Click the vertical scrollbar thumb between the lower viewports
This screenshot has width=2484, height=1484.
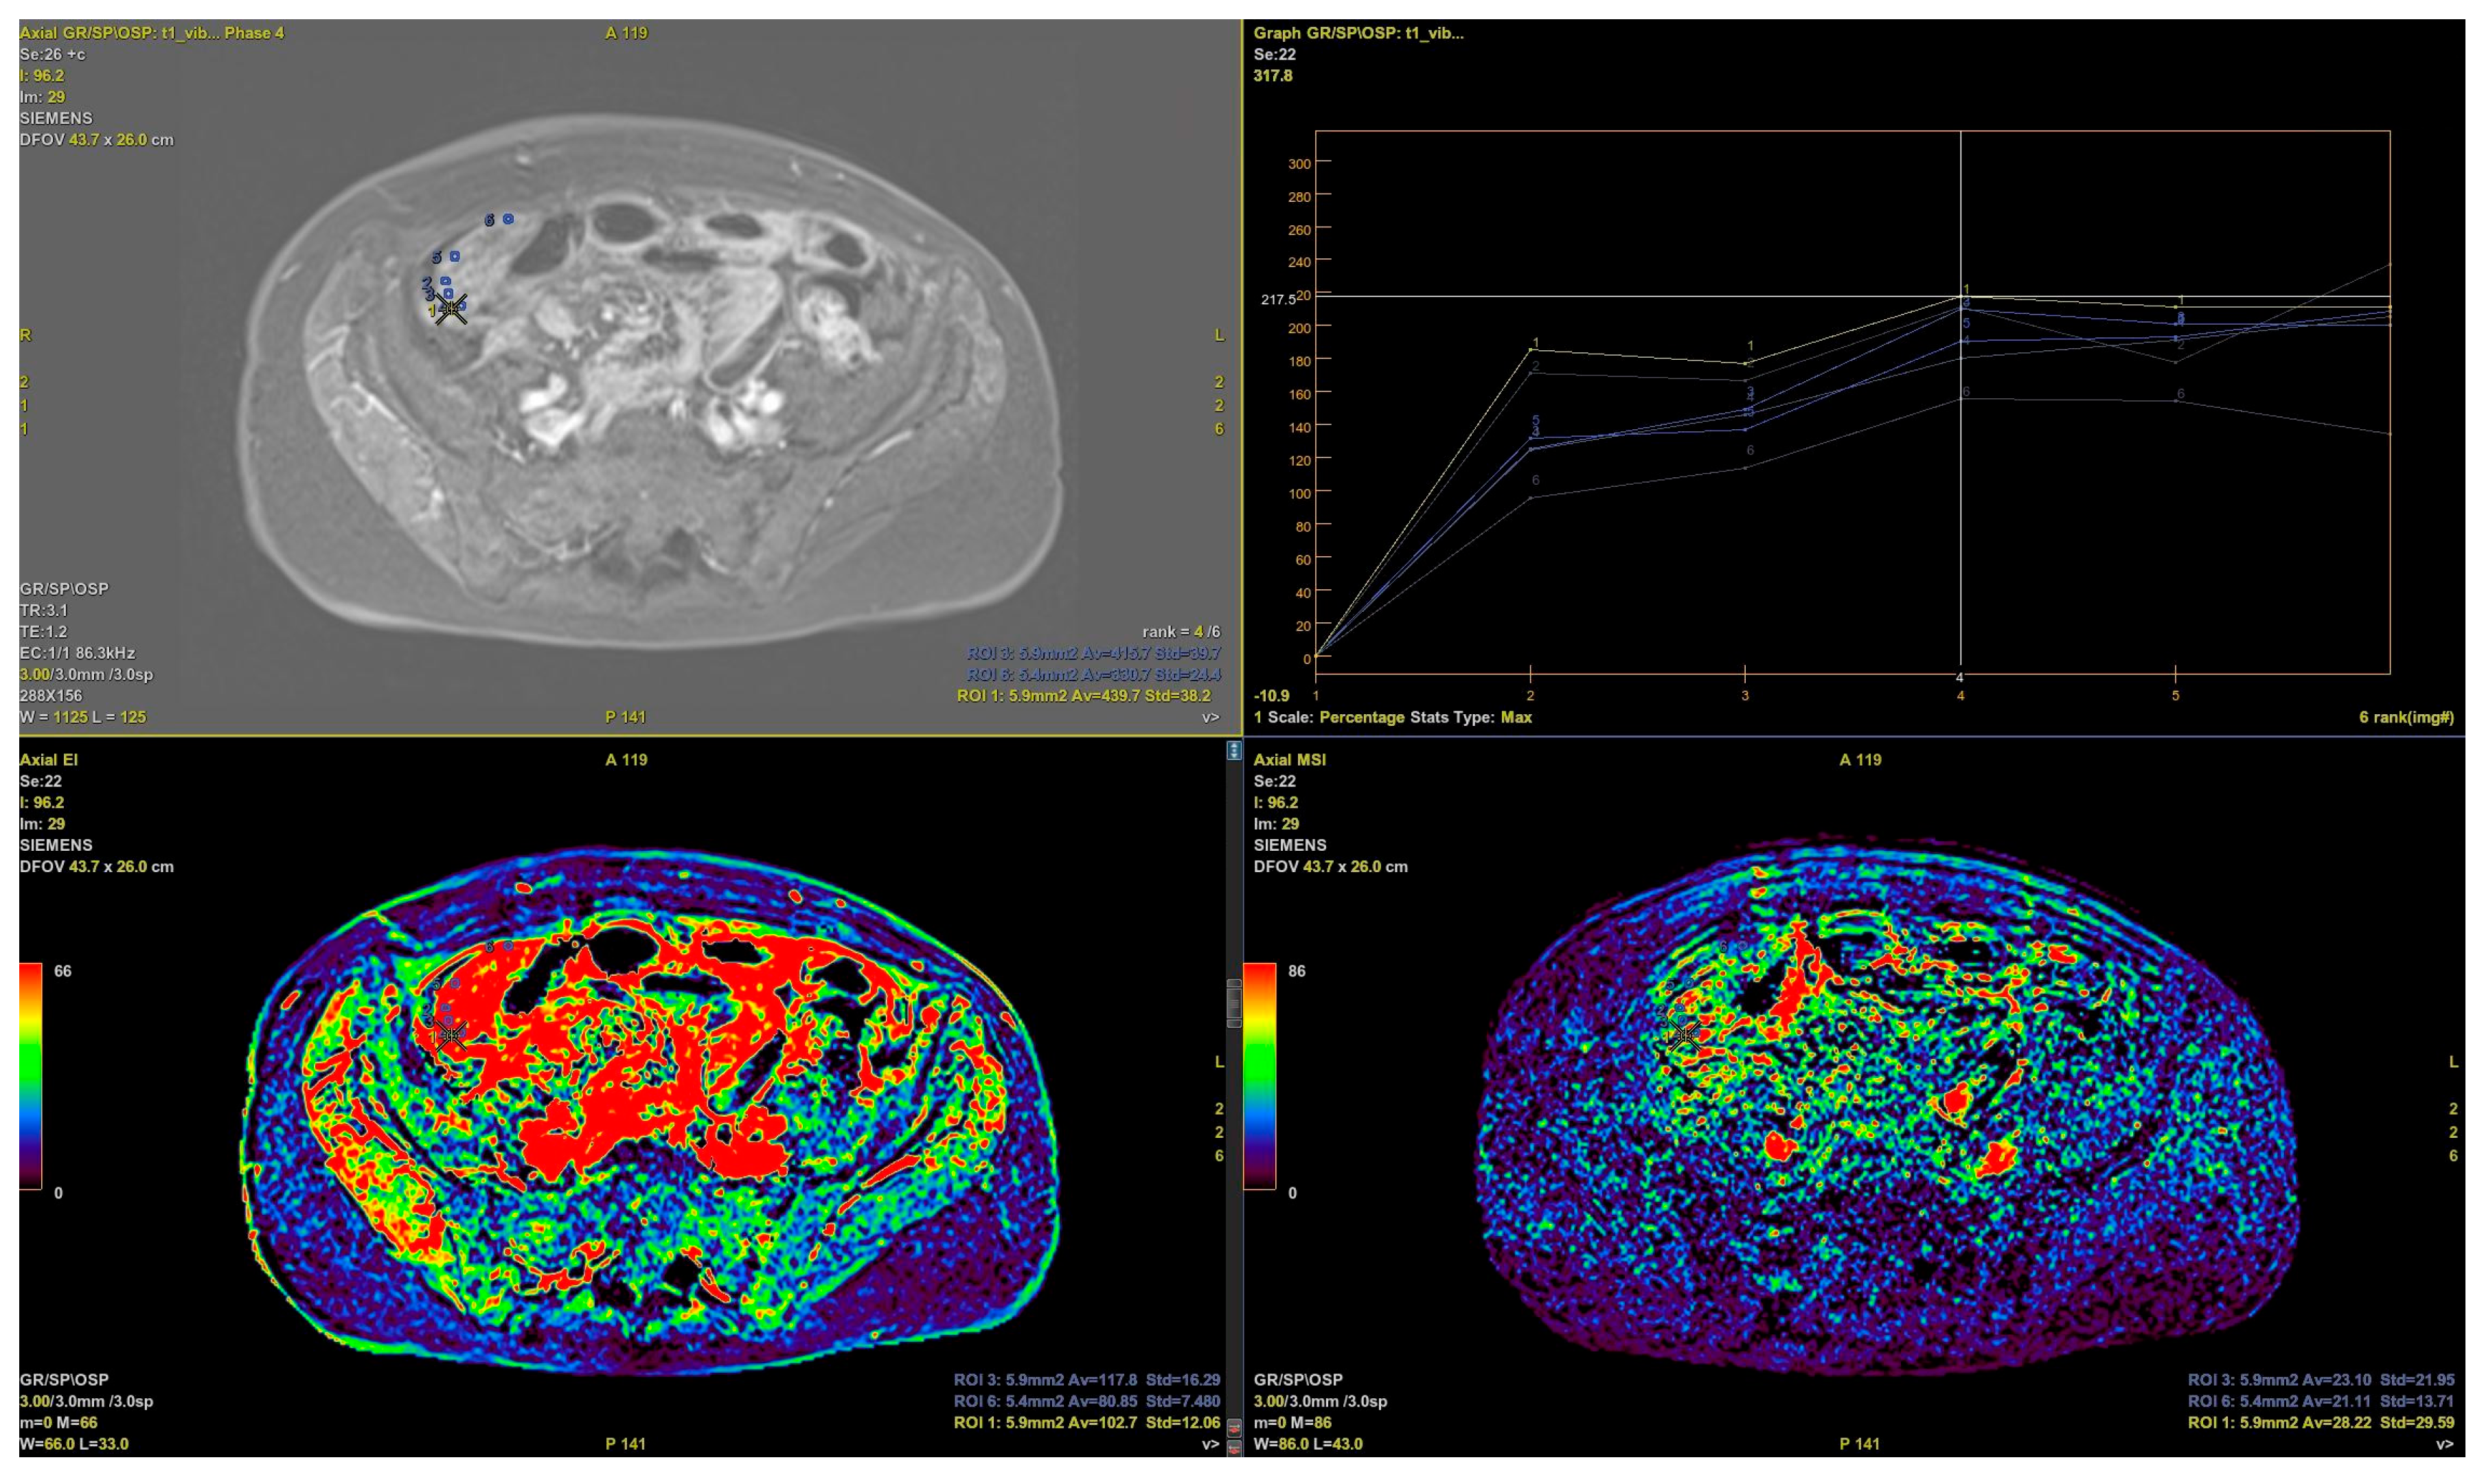point(1234,1003)
